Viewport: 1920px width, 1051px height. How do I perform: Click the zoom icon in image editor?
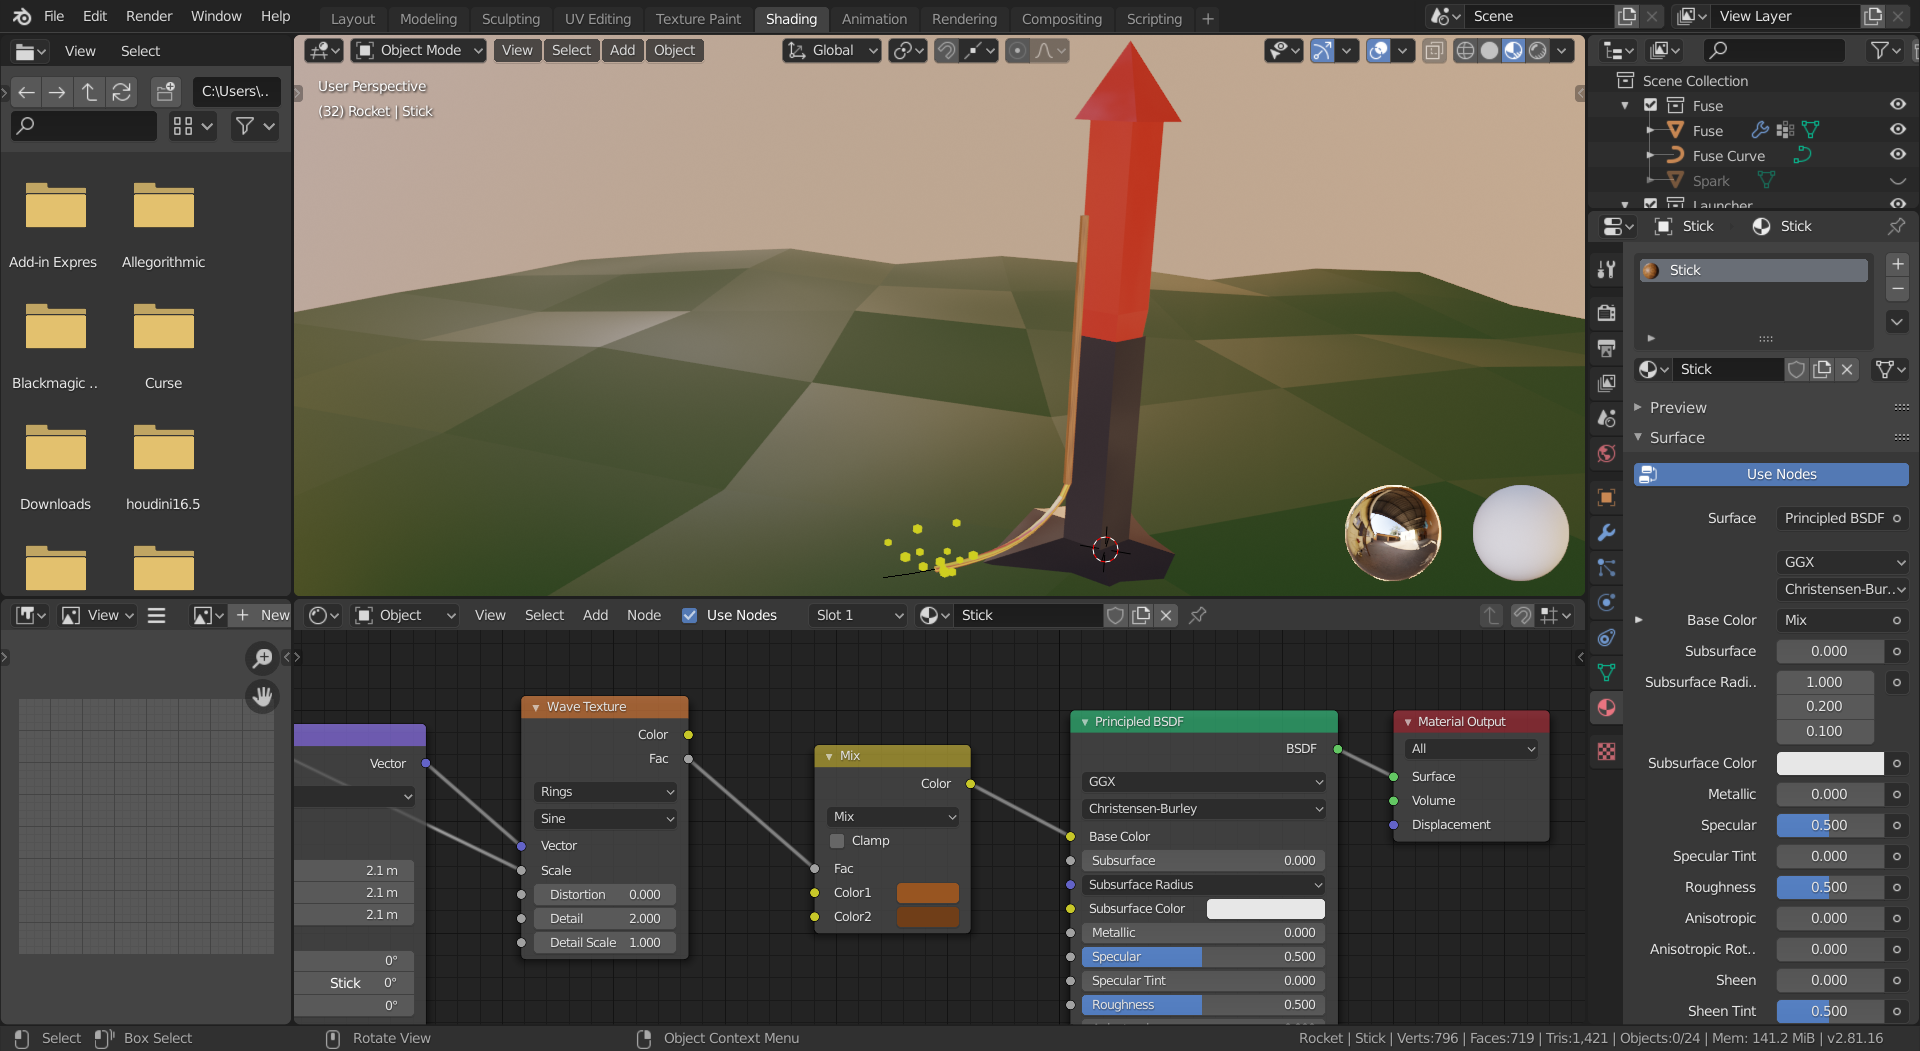(262, 657)
